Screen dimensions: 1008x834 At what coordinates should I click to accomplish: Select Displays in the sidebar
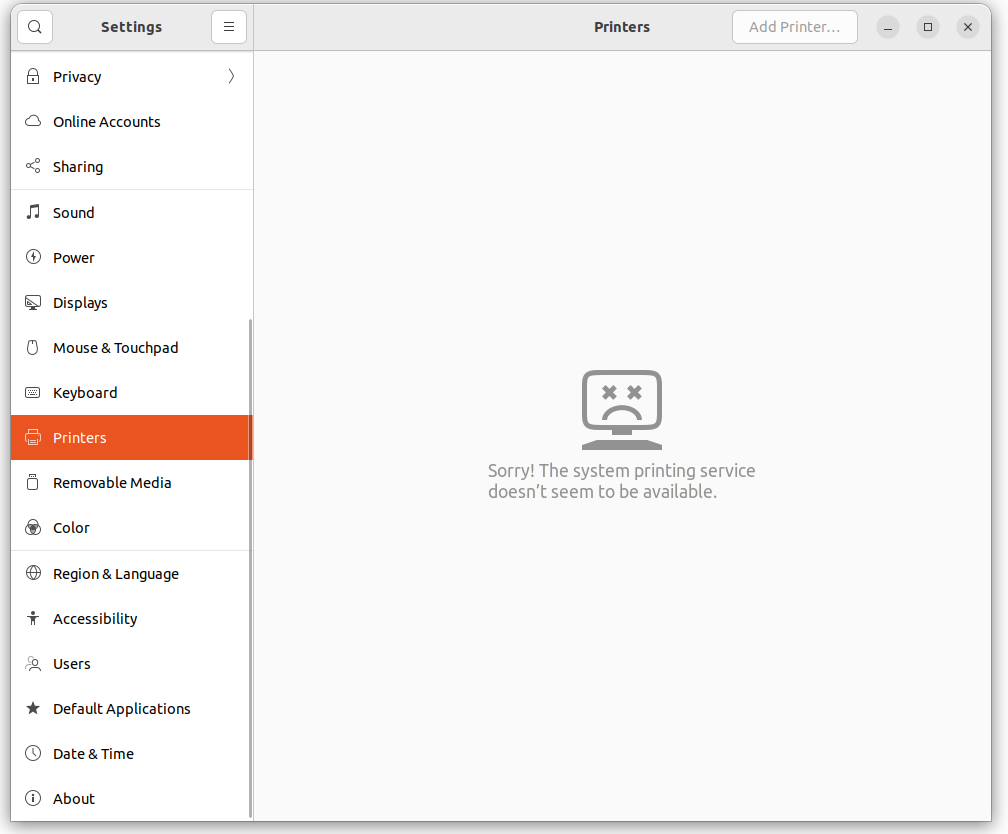coord(132,302)
